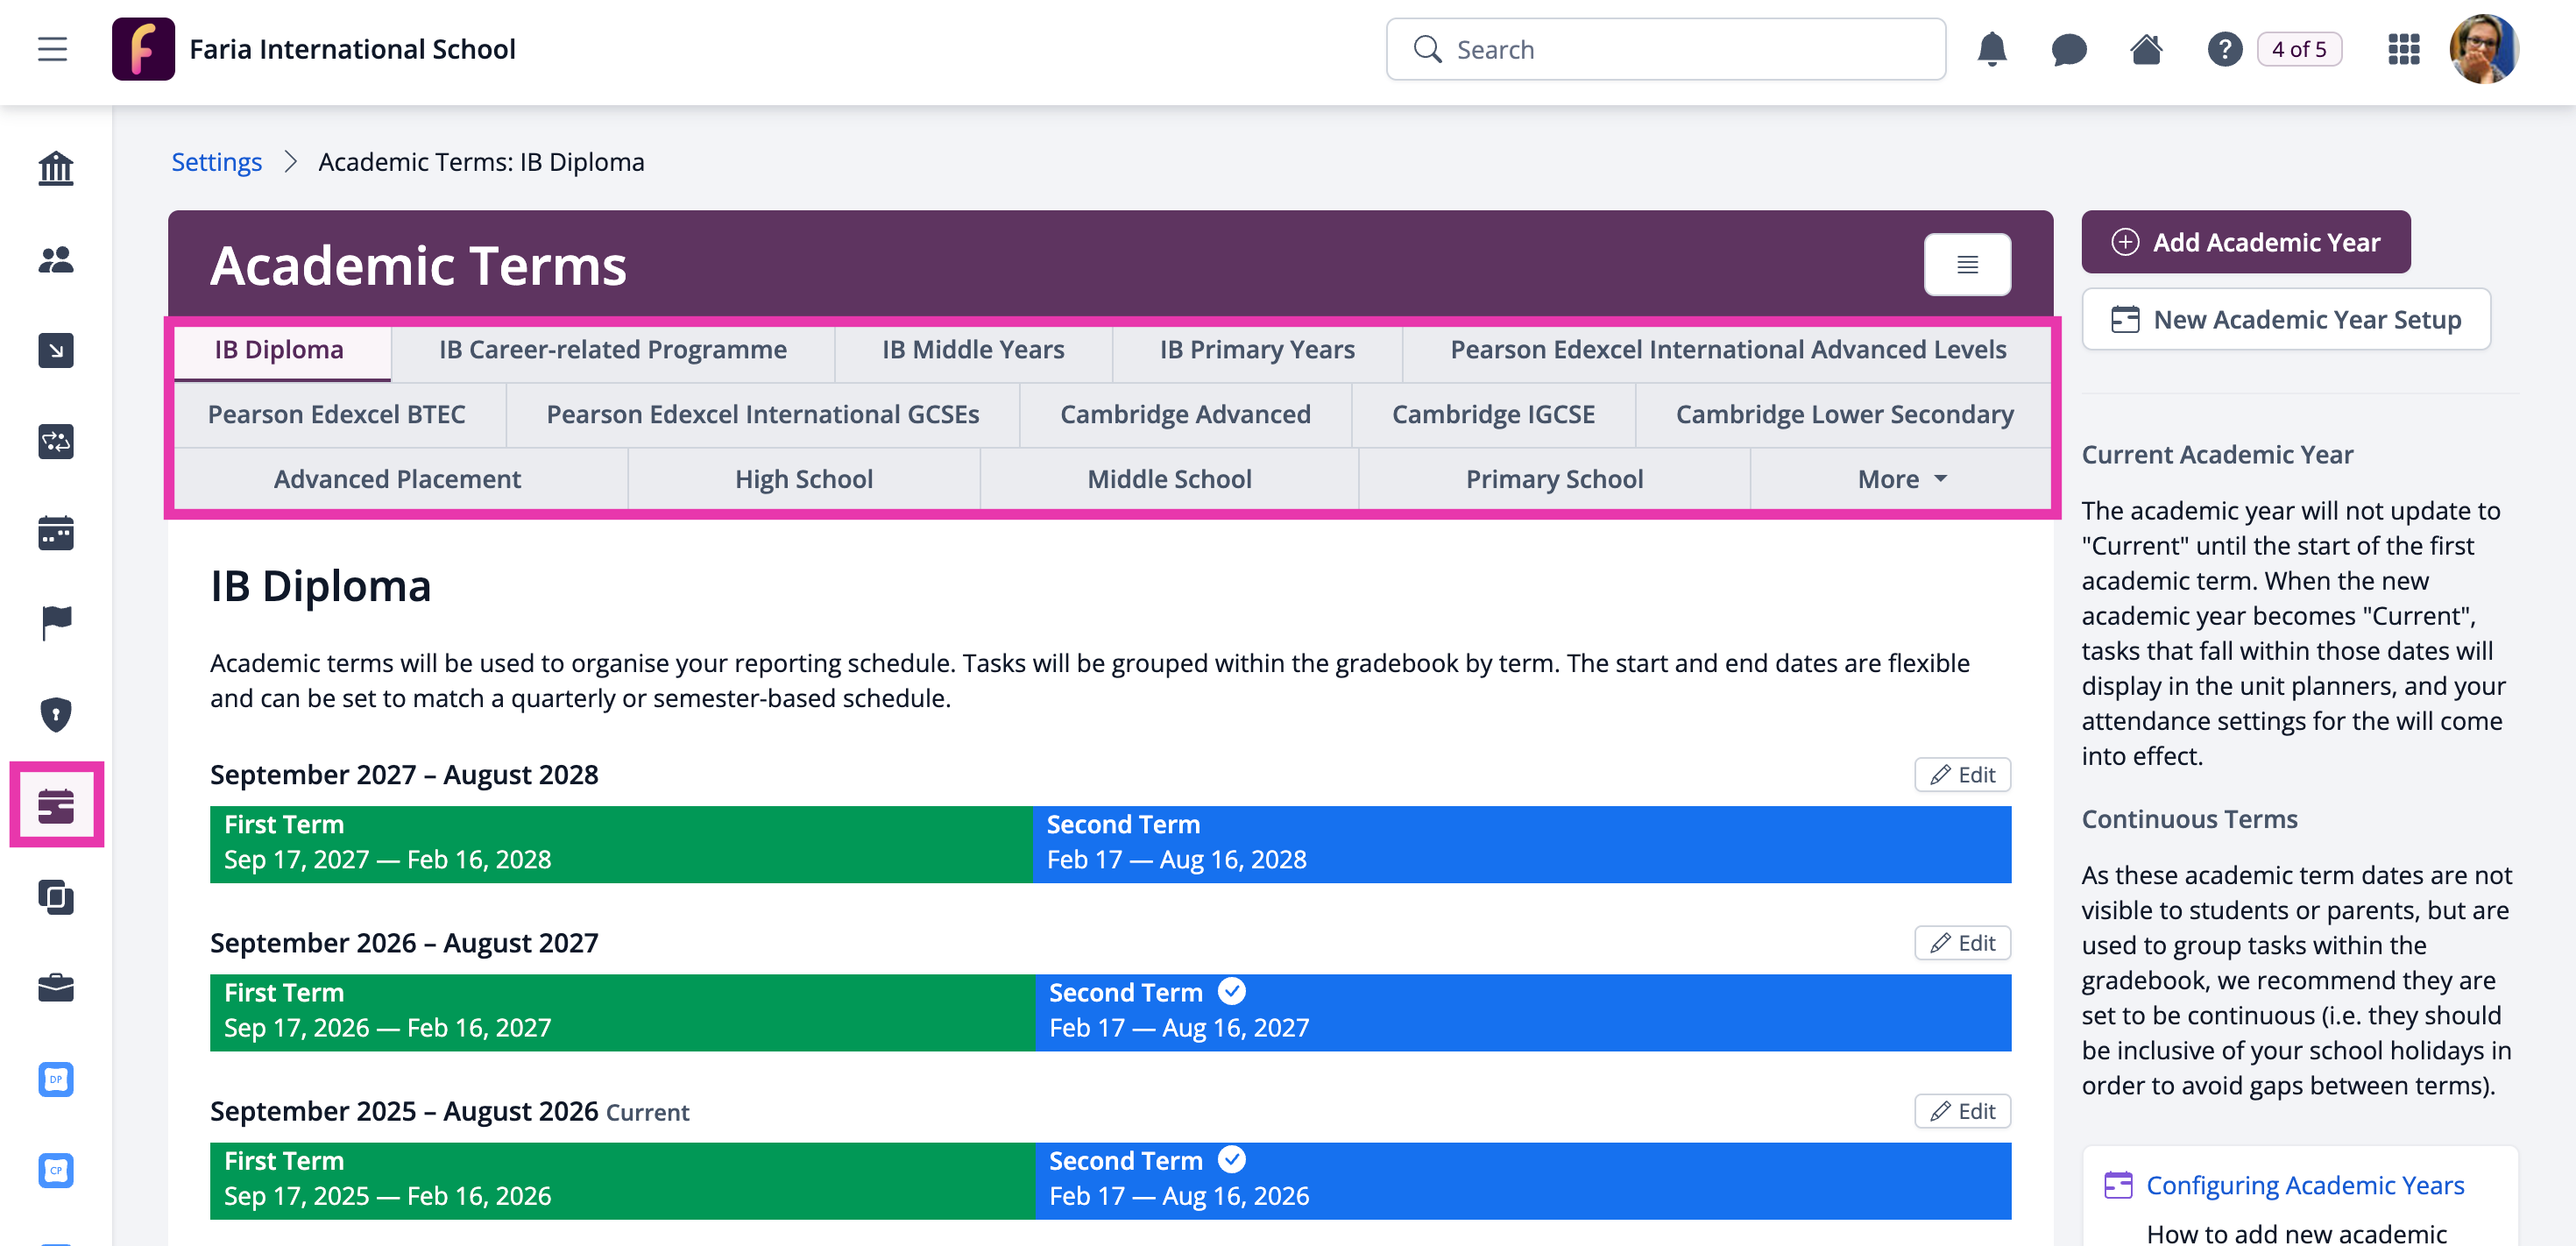Viewport: 2576px width, 1246px height.
Task: Open Pearson Edexcel International GCSEs tab
Action: pos(763,415)
